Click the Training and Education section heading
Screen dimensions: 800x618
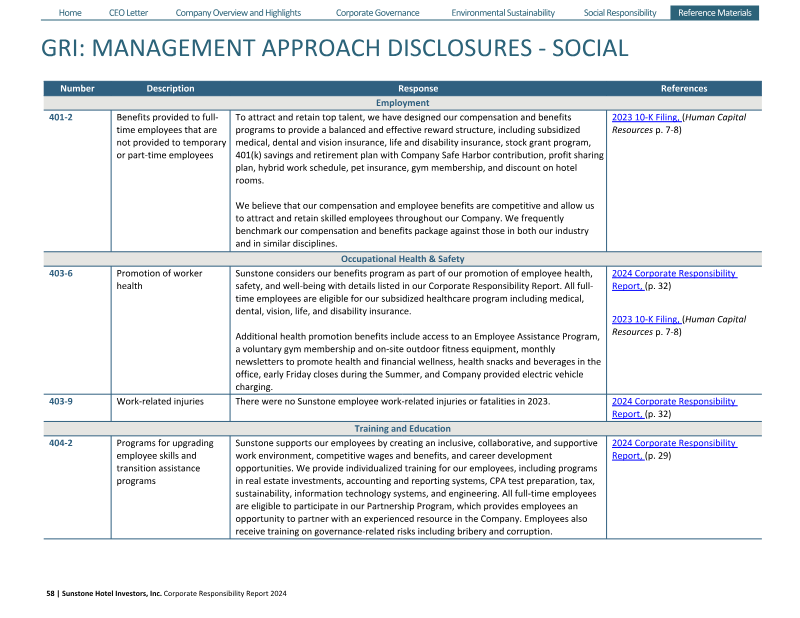click(x=402, y=429)
